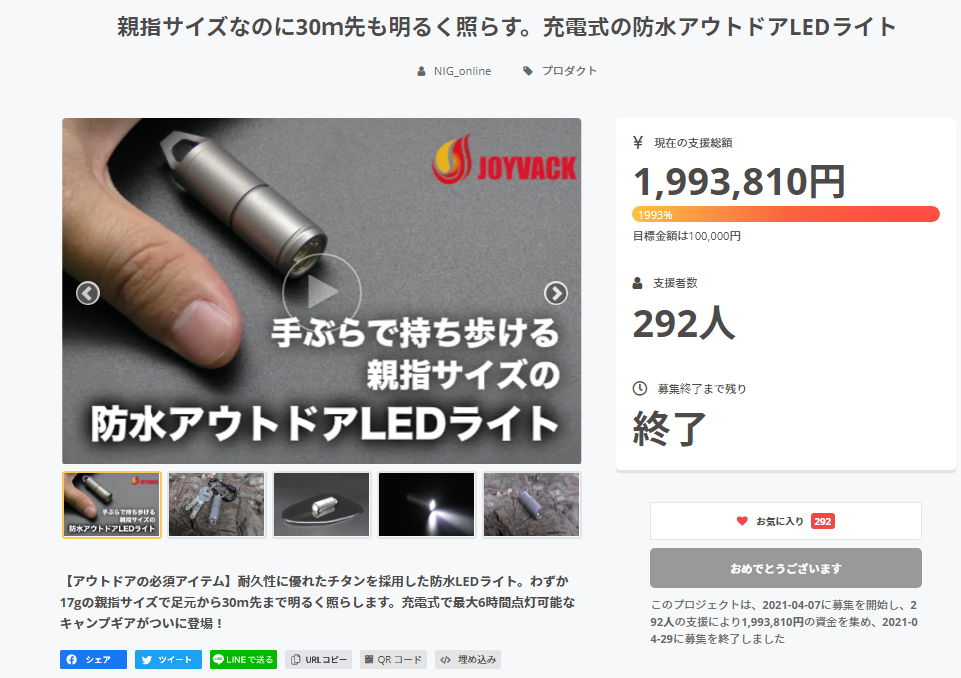961x678 pixels.
Task: Select light on metal dish thumbnail
Action: 322,505
